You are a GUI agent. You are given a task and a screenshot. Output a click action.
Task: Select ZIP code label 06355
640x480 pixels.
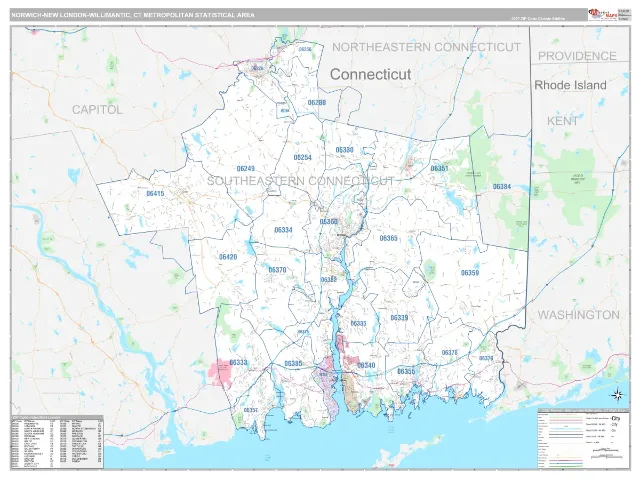(406, 371)
